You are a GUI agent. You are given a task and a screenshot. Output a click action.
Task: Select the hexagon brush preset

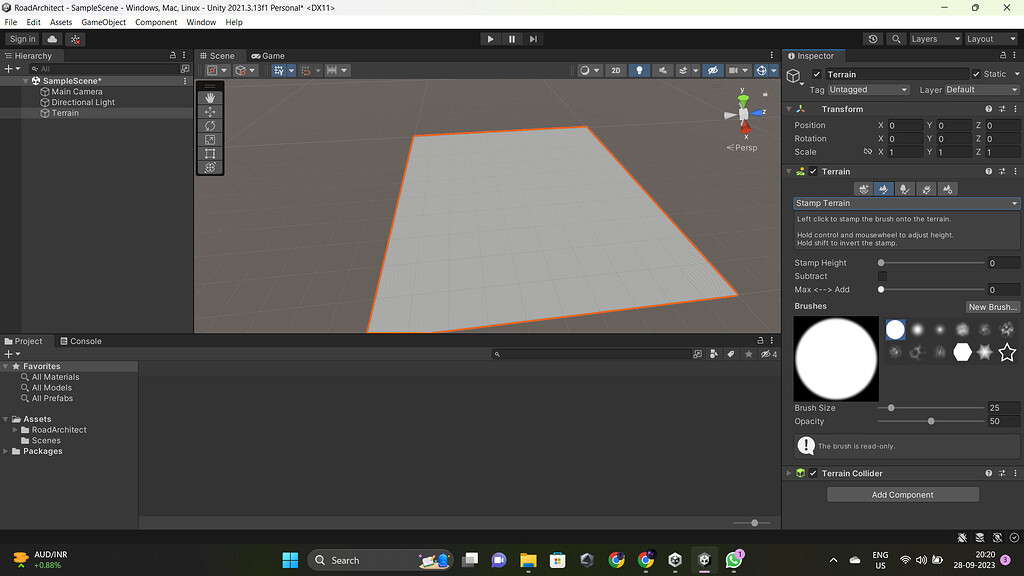tap(963, 351)
